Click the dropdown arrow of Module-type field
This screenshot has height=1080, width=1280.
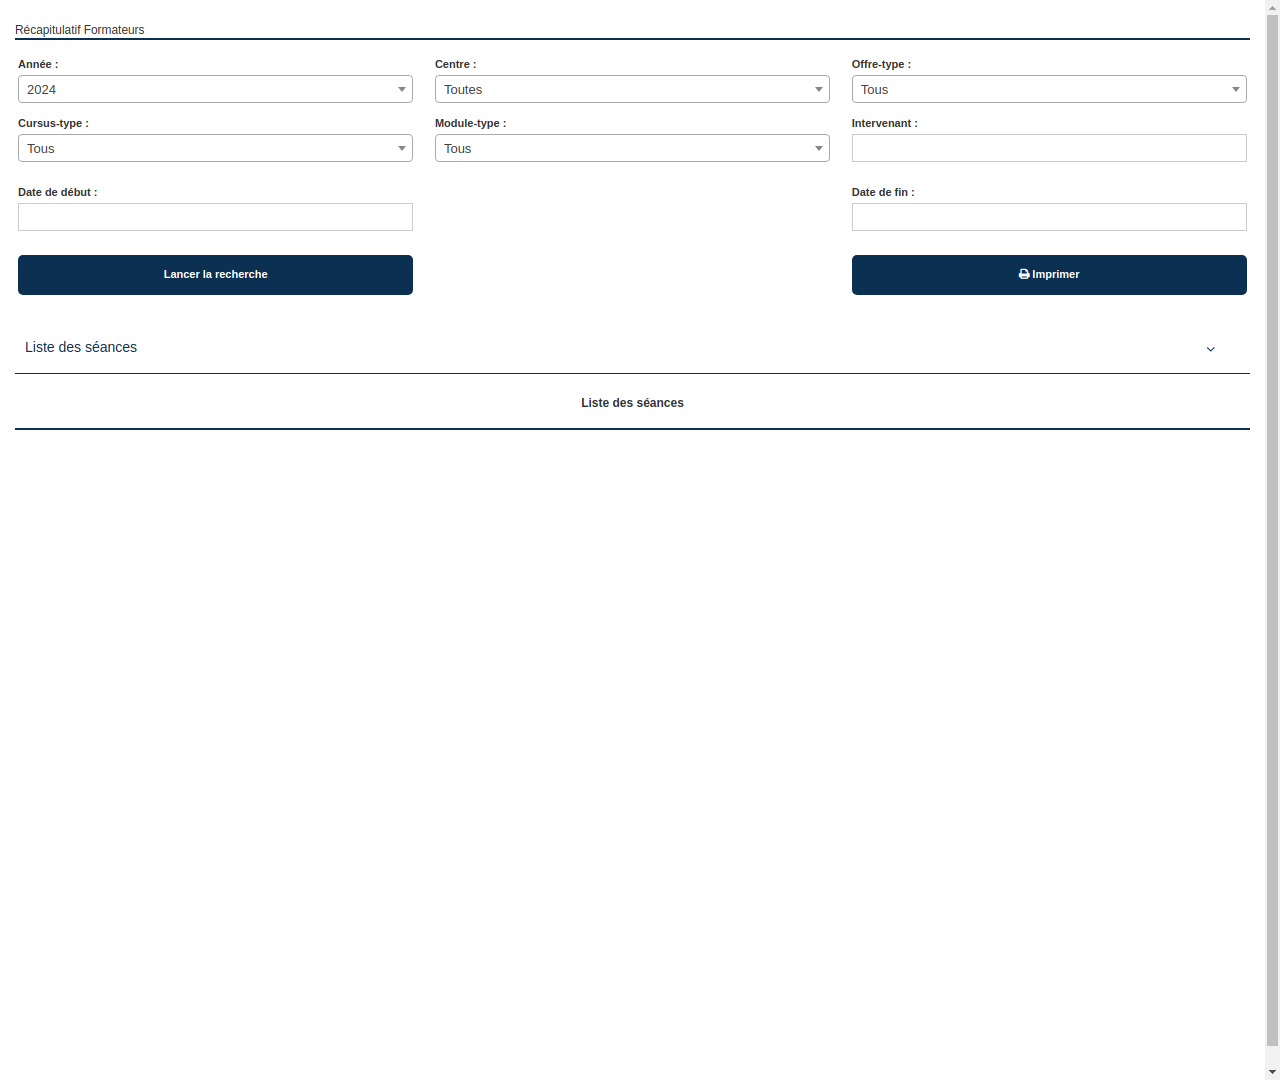click(x=818, y=148)
